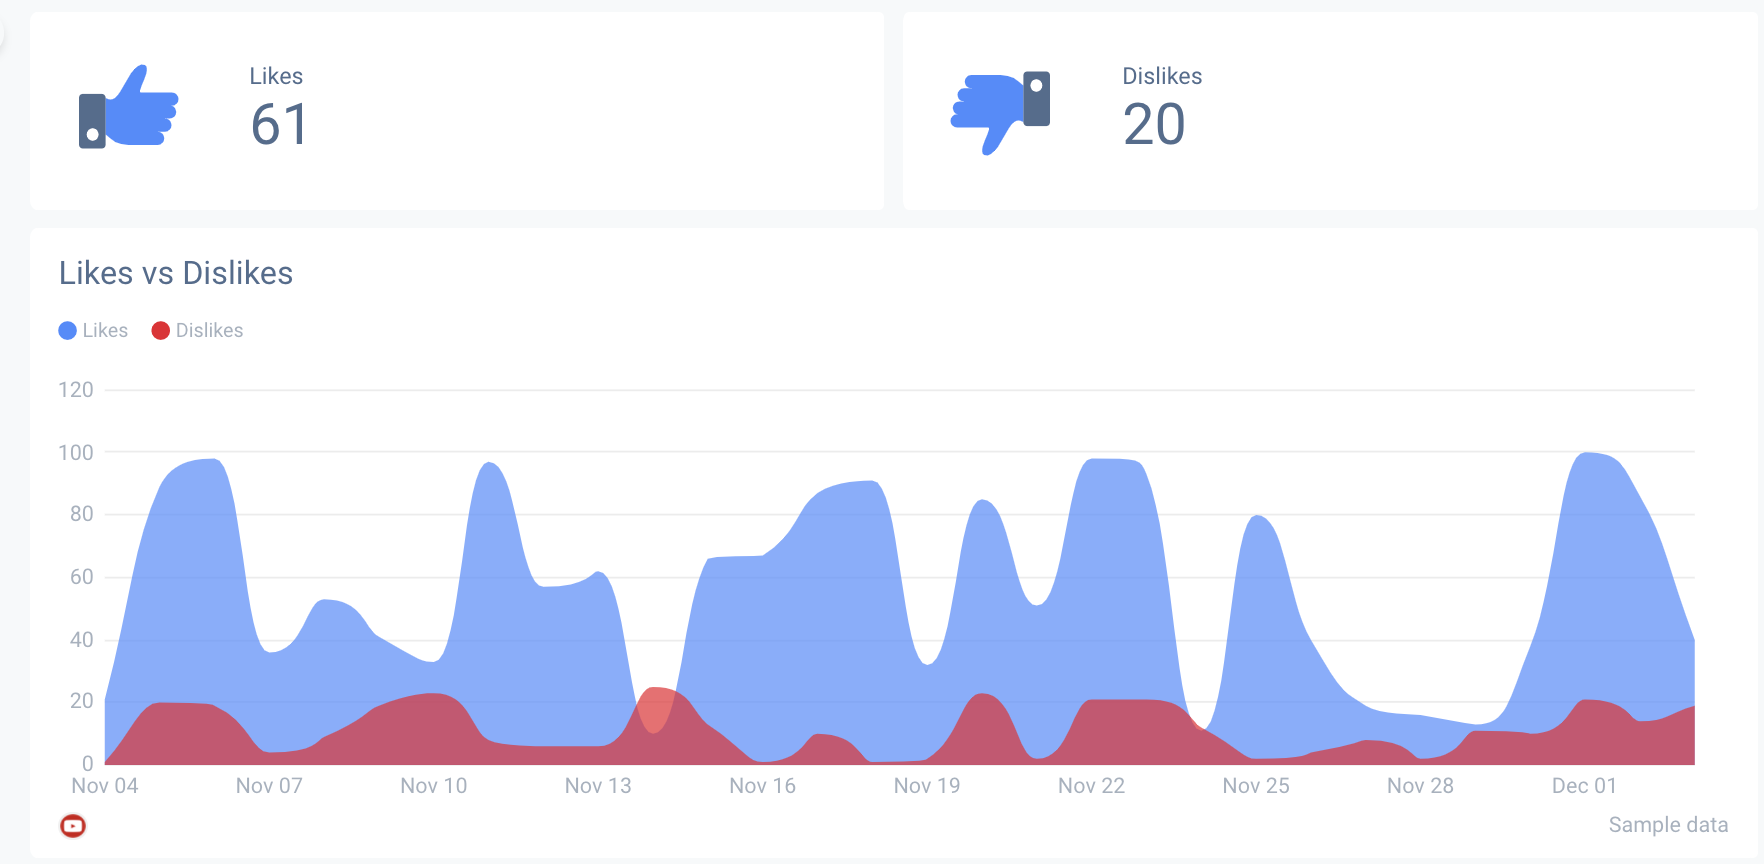Click the 'Nov 22' axis label
Viewport: 1764px width, 864px height.
(x=1092, y=786)
